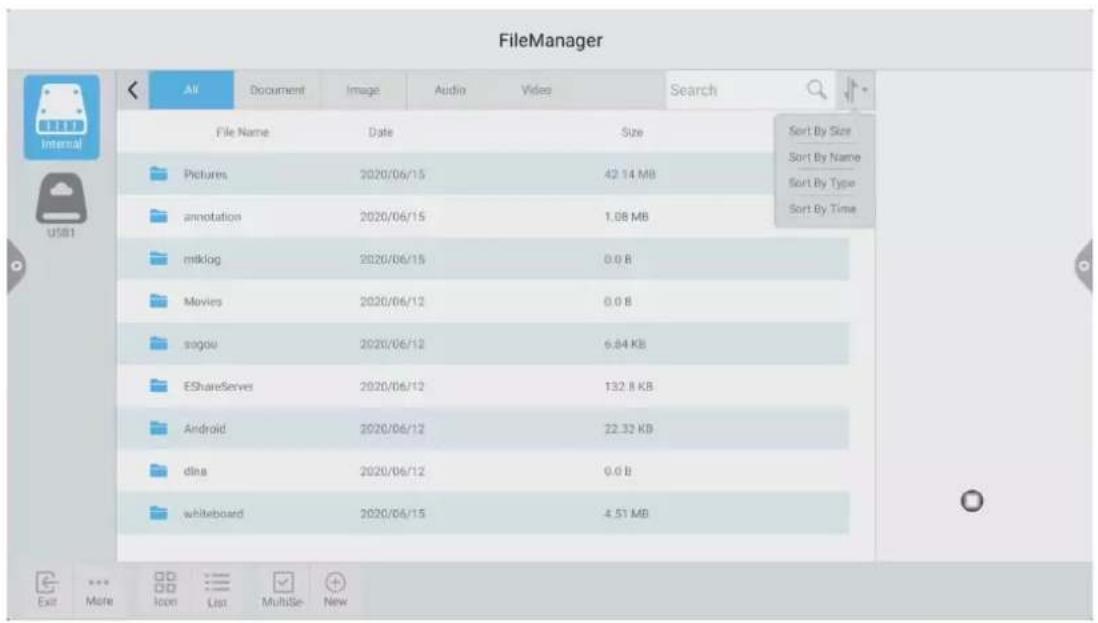Click the sogou folder icon
Viewport: 1098px width, 623px height.
[159, 344]
